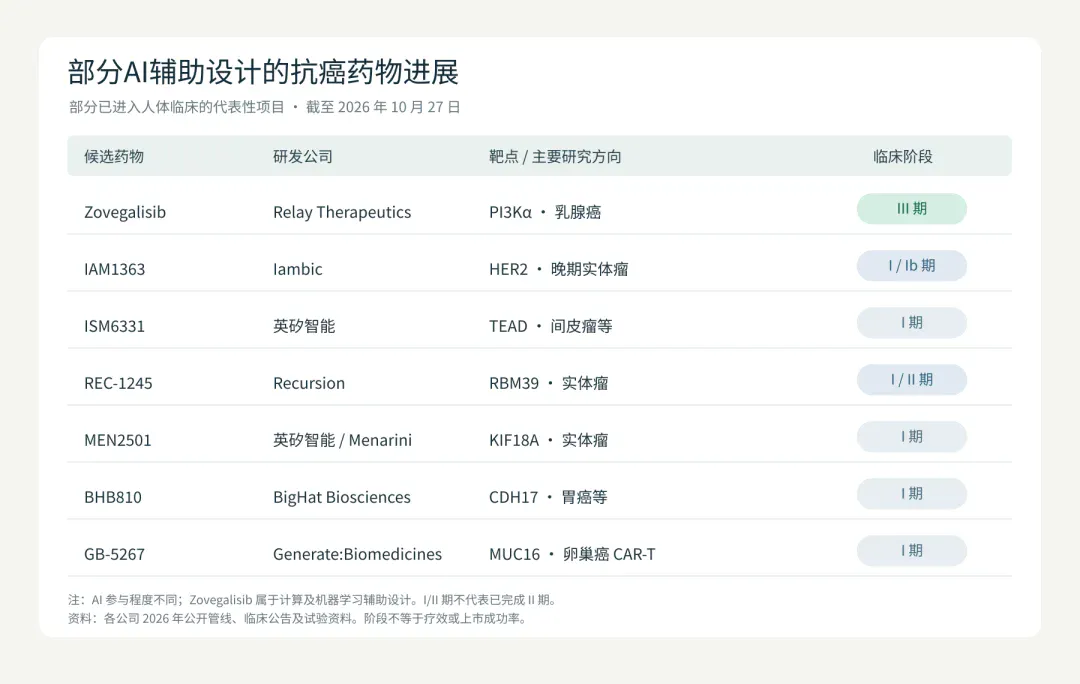Click the I 期 badge in MEN2501 row
The width and height of the screenshot is (1080, 684).
[x=911, y=437]
